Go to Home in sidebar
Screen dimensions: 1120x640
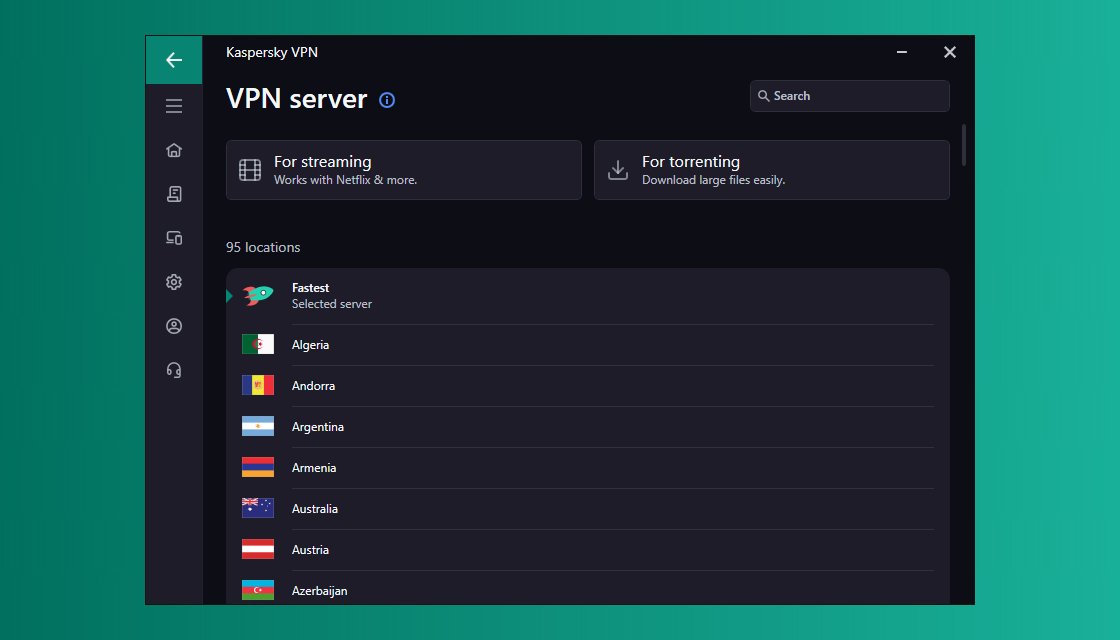coord(174,150)
